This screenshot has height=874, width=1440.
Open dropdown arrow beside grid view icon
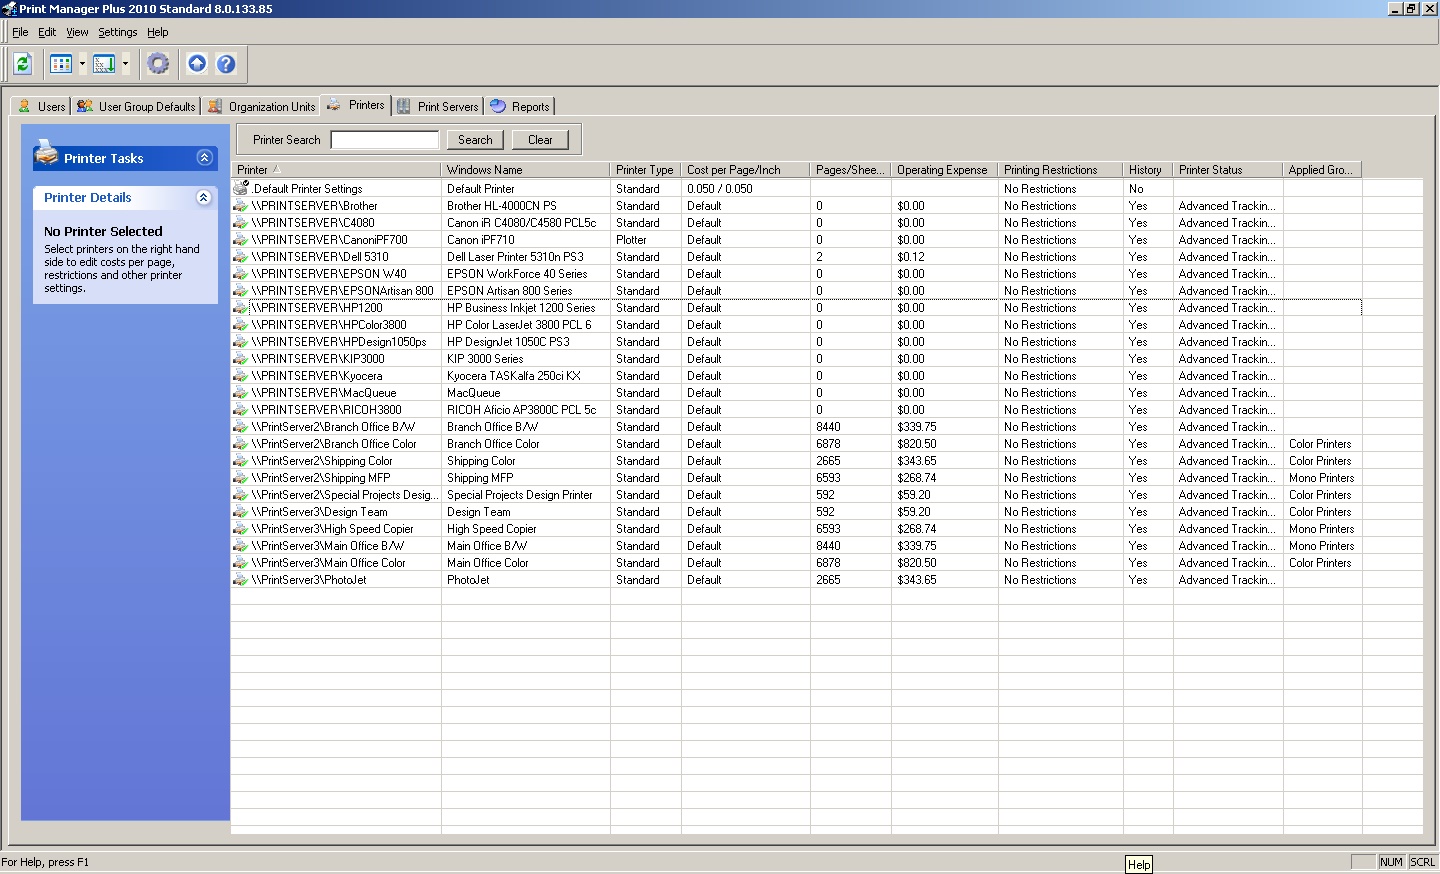tap(82, 64)
